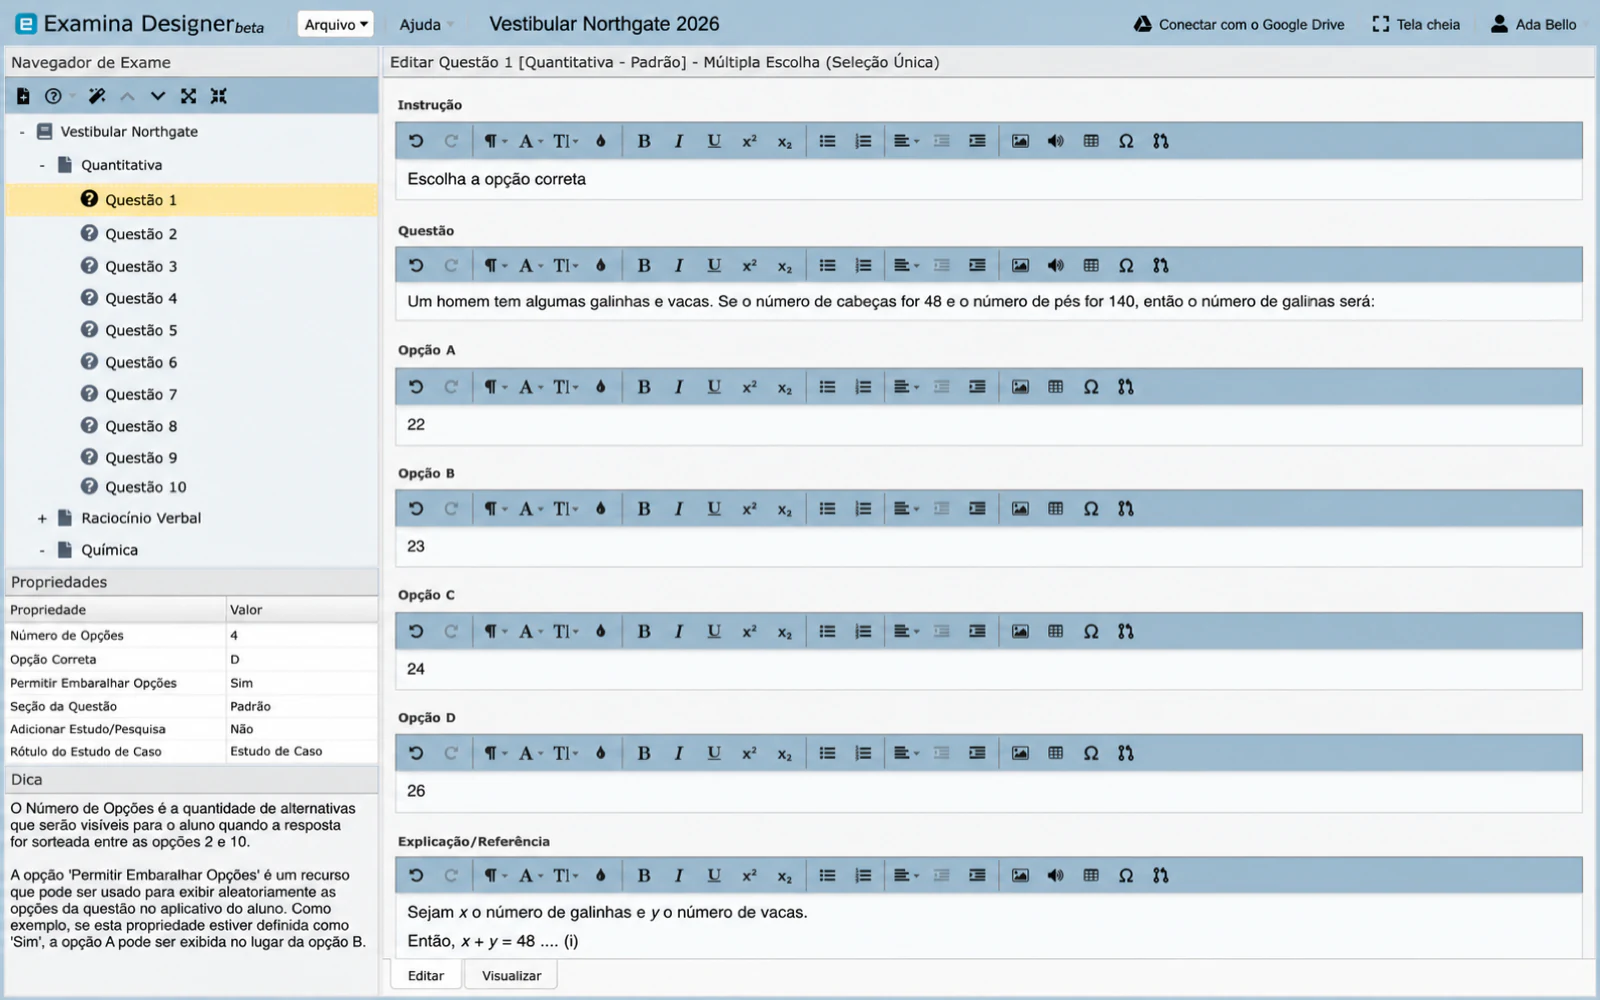The height and width of the screenshot is (1000, 1600).
Task: Add a new section in Exam Navigator
Action: click(x=23, y=96)
